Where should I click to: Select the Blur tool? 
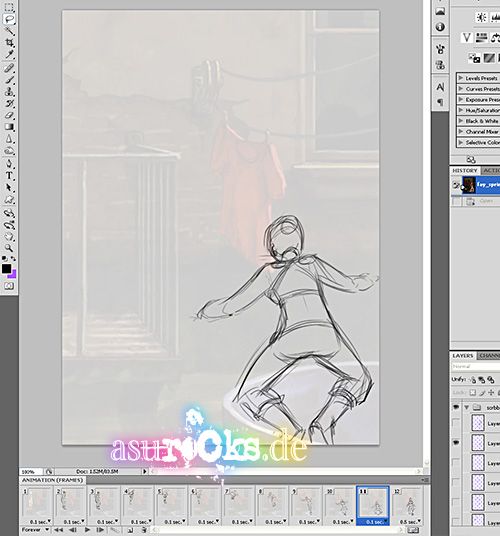9,139
